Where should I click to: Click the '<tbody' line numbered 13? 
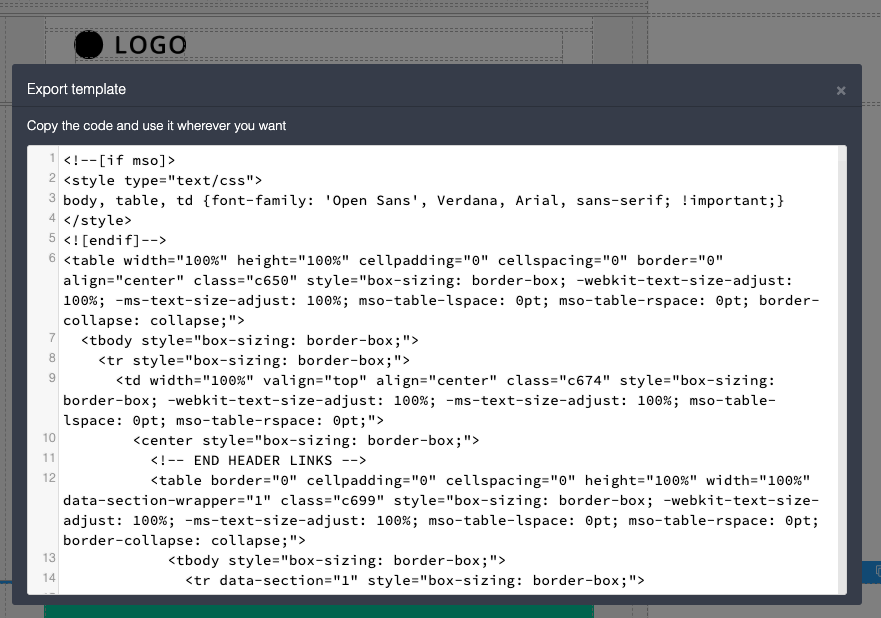[x=337, y=561]
